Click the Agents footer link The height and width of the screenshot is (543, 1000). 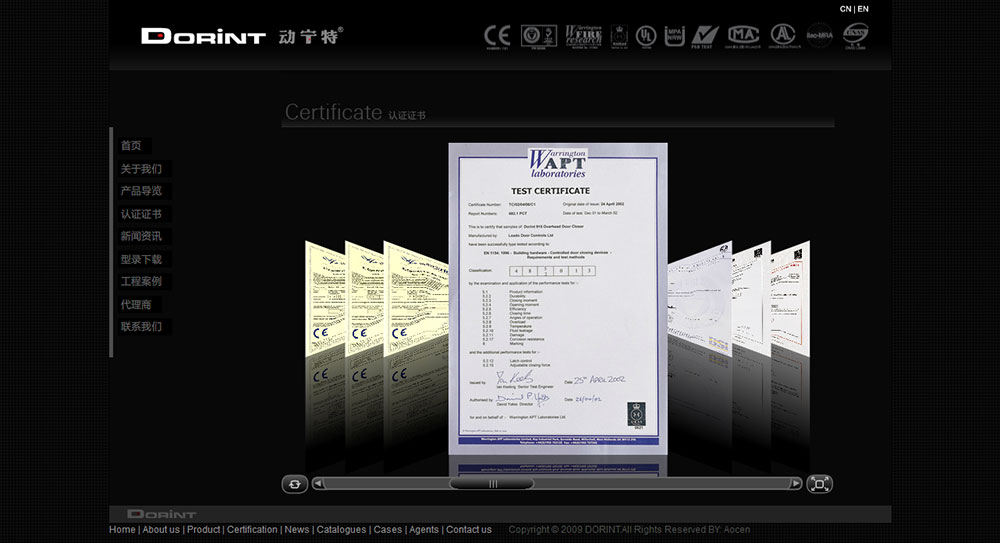[424, 530]
